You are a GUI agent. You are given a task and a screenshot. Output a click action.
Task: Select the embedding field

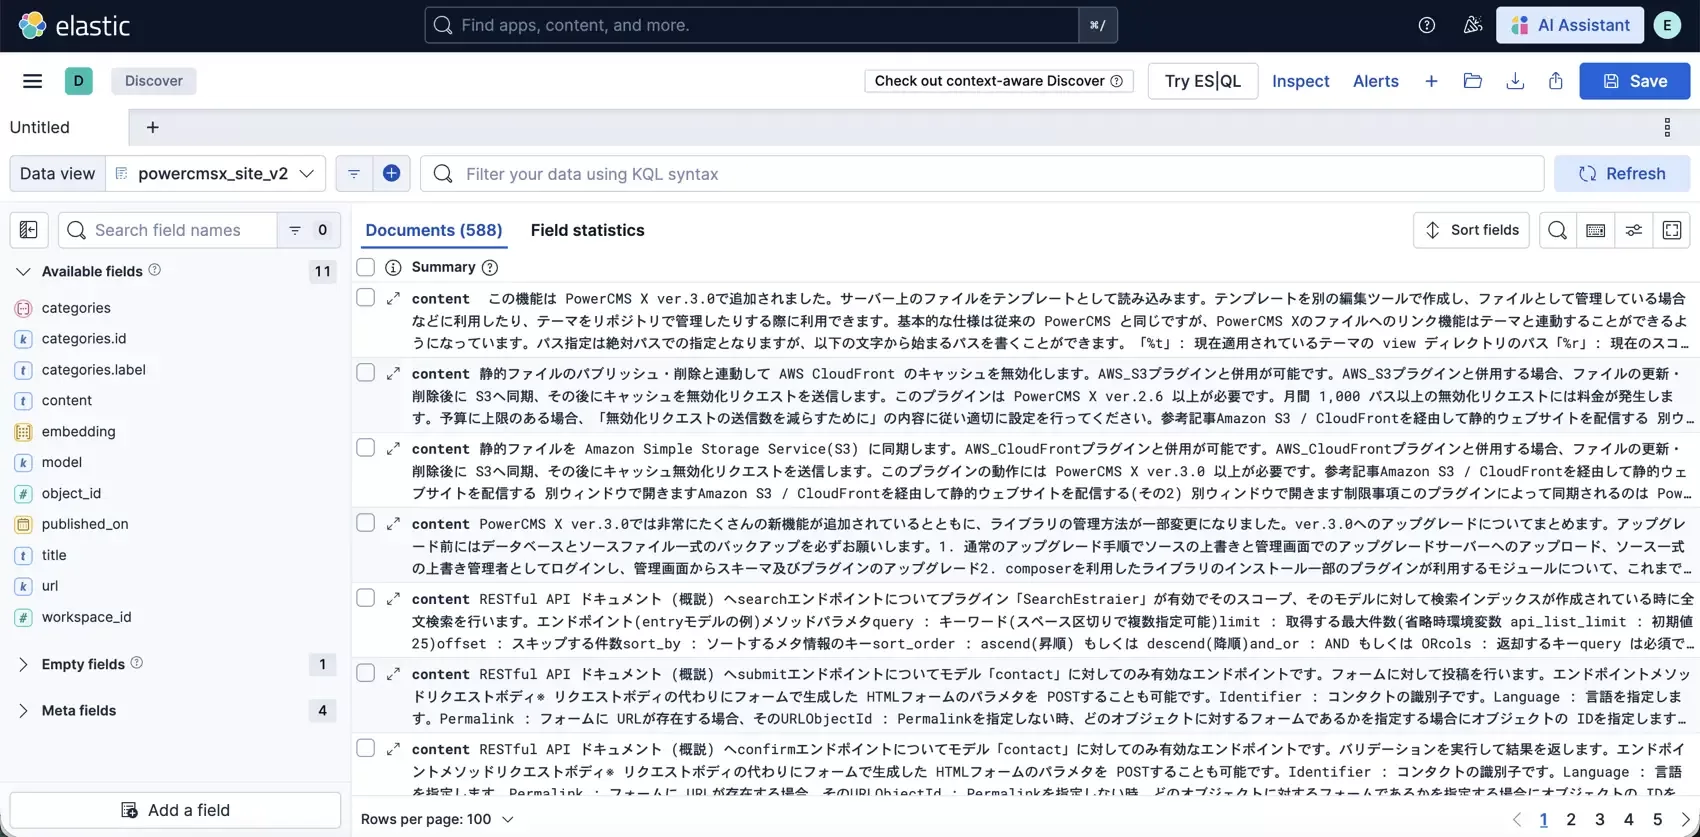[78, 431]
